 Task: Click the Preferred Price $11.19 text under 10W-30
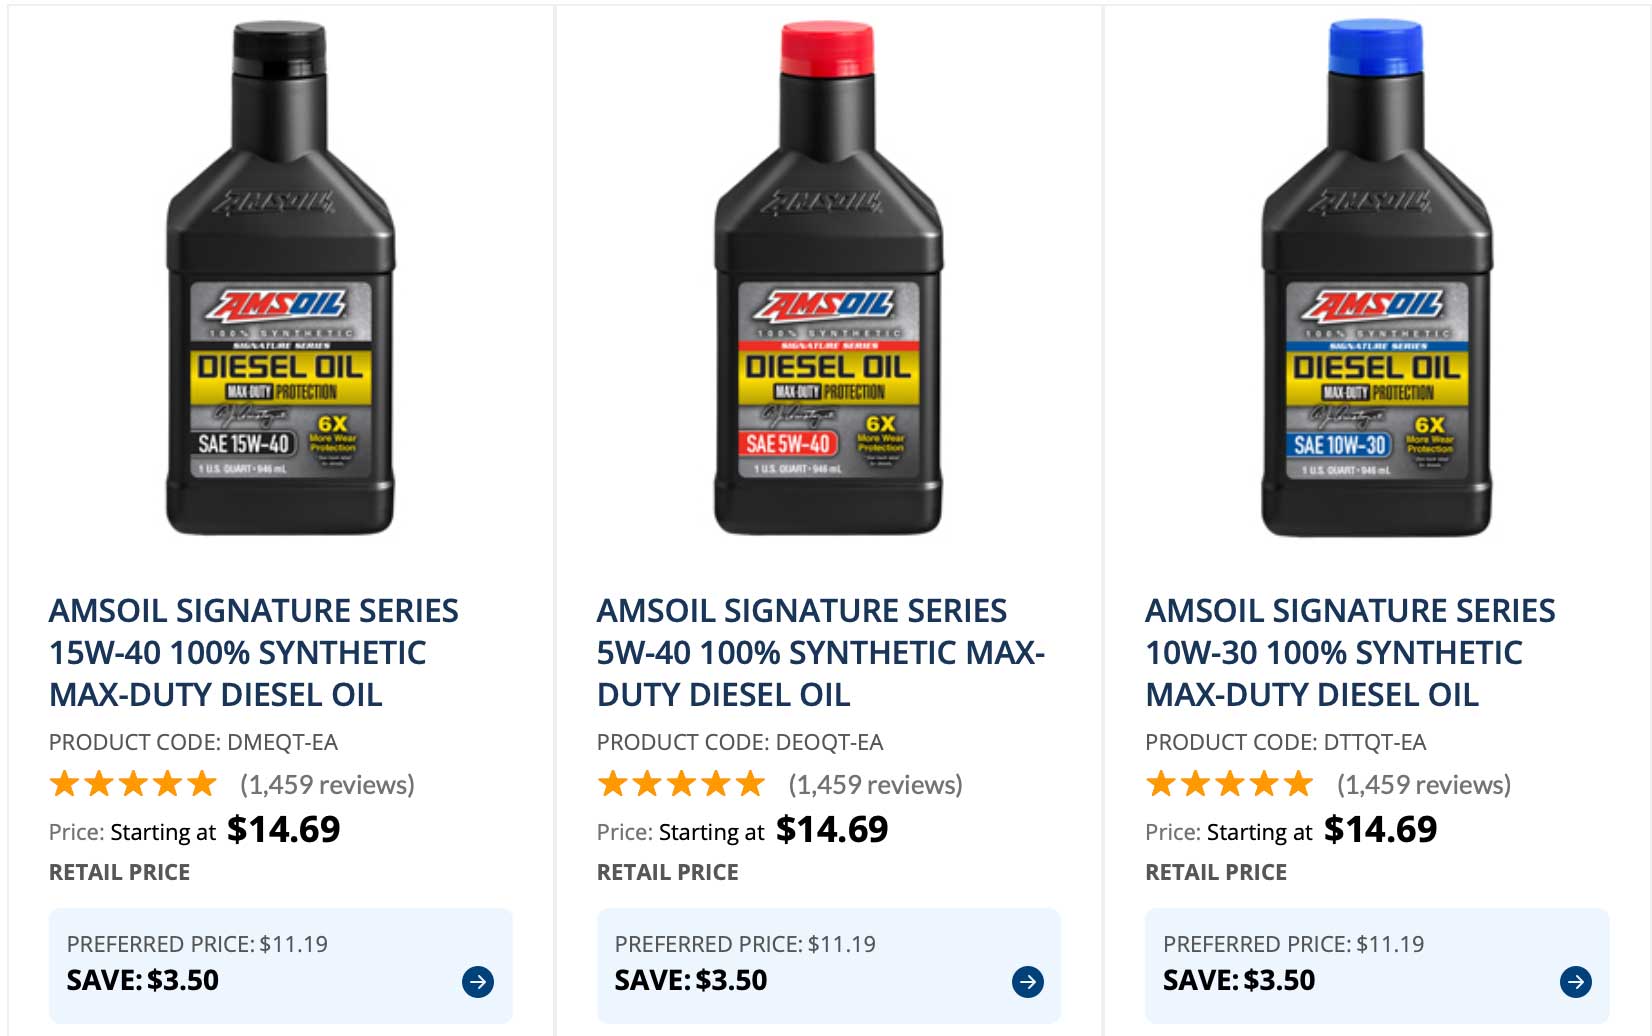(x=1293, y=944)
